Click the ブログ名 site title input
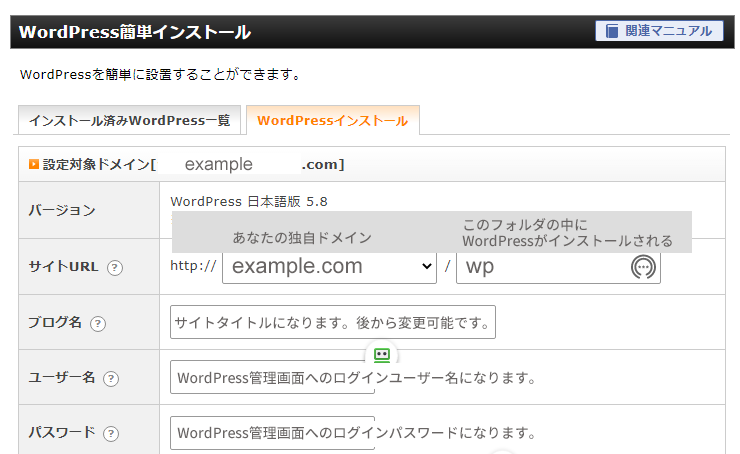740x454 pixels. pyautogui.click(x=333, y=322)
